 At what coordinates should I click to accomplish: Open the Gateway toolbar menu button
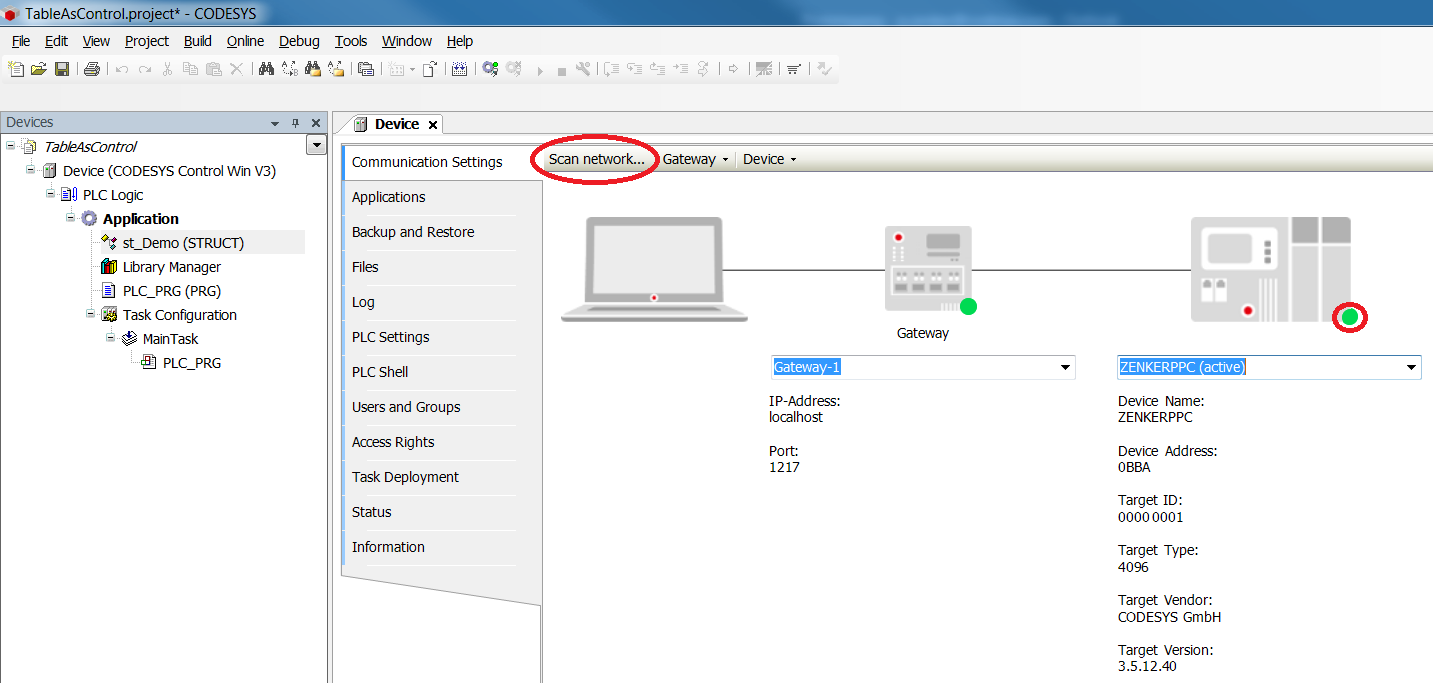(x=695, y=159)
